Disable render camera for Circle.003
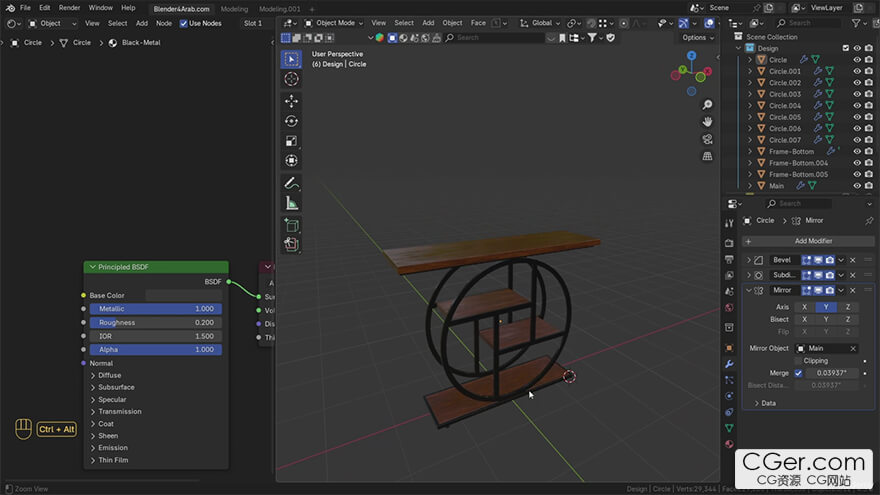The image size is (880, 495). (869, 94)
